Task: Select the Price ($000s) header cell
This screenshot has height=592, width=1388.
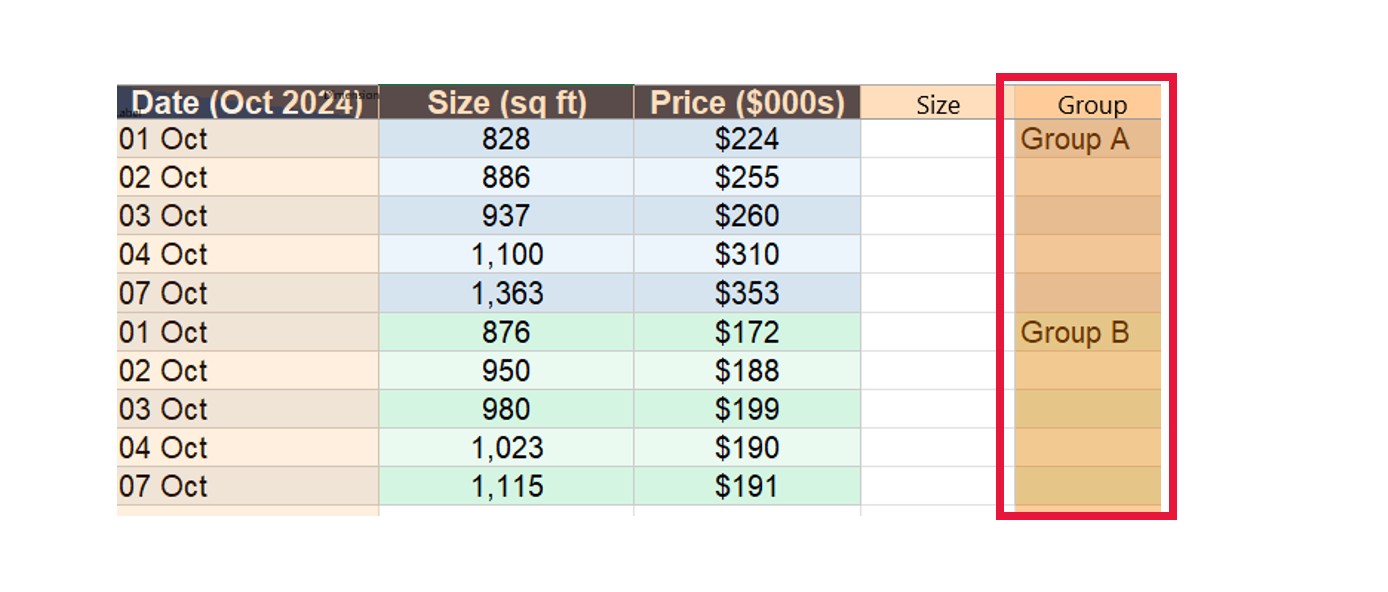Action: click(747, 103)
